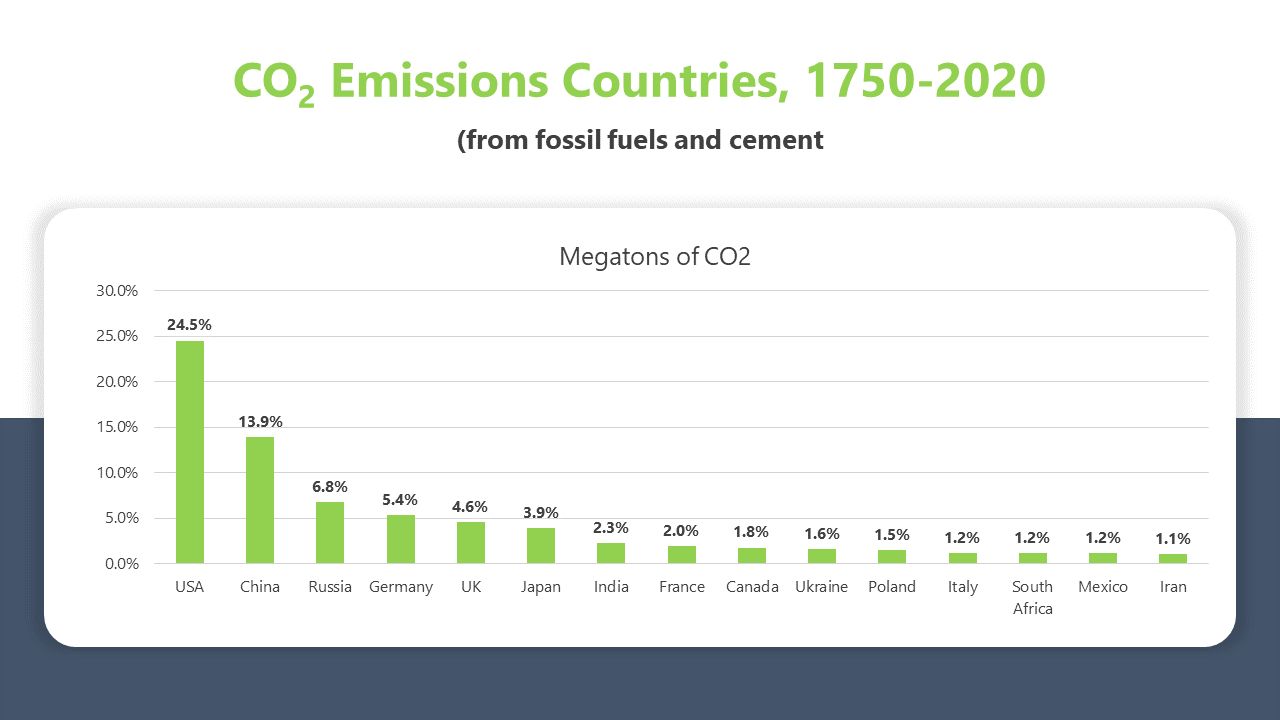Screen dimensions: 1280x720
Task: Select the Russia bar
Action: 330,532
